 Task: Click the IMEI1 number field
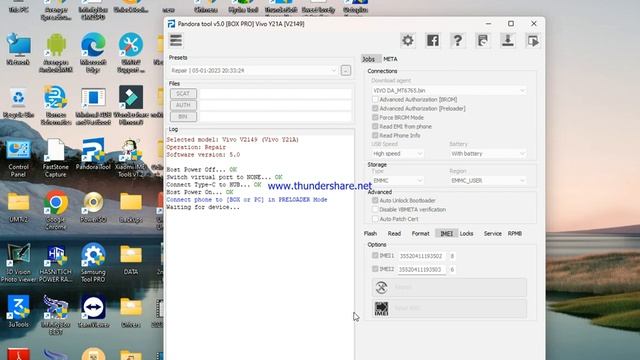point(422,256)
